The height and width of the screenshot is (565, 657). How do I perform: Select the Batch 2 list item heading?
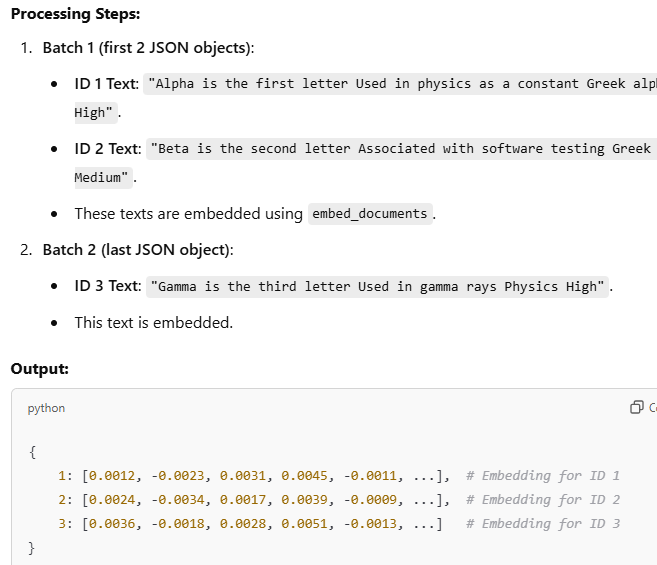pos(138,250)
